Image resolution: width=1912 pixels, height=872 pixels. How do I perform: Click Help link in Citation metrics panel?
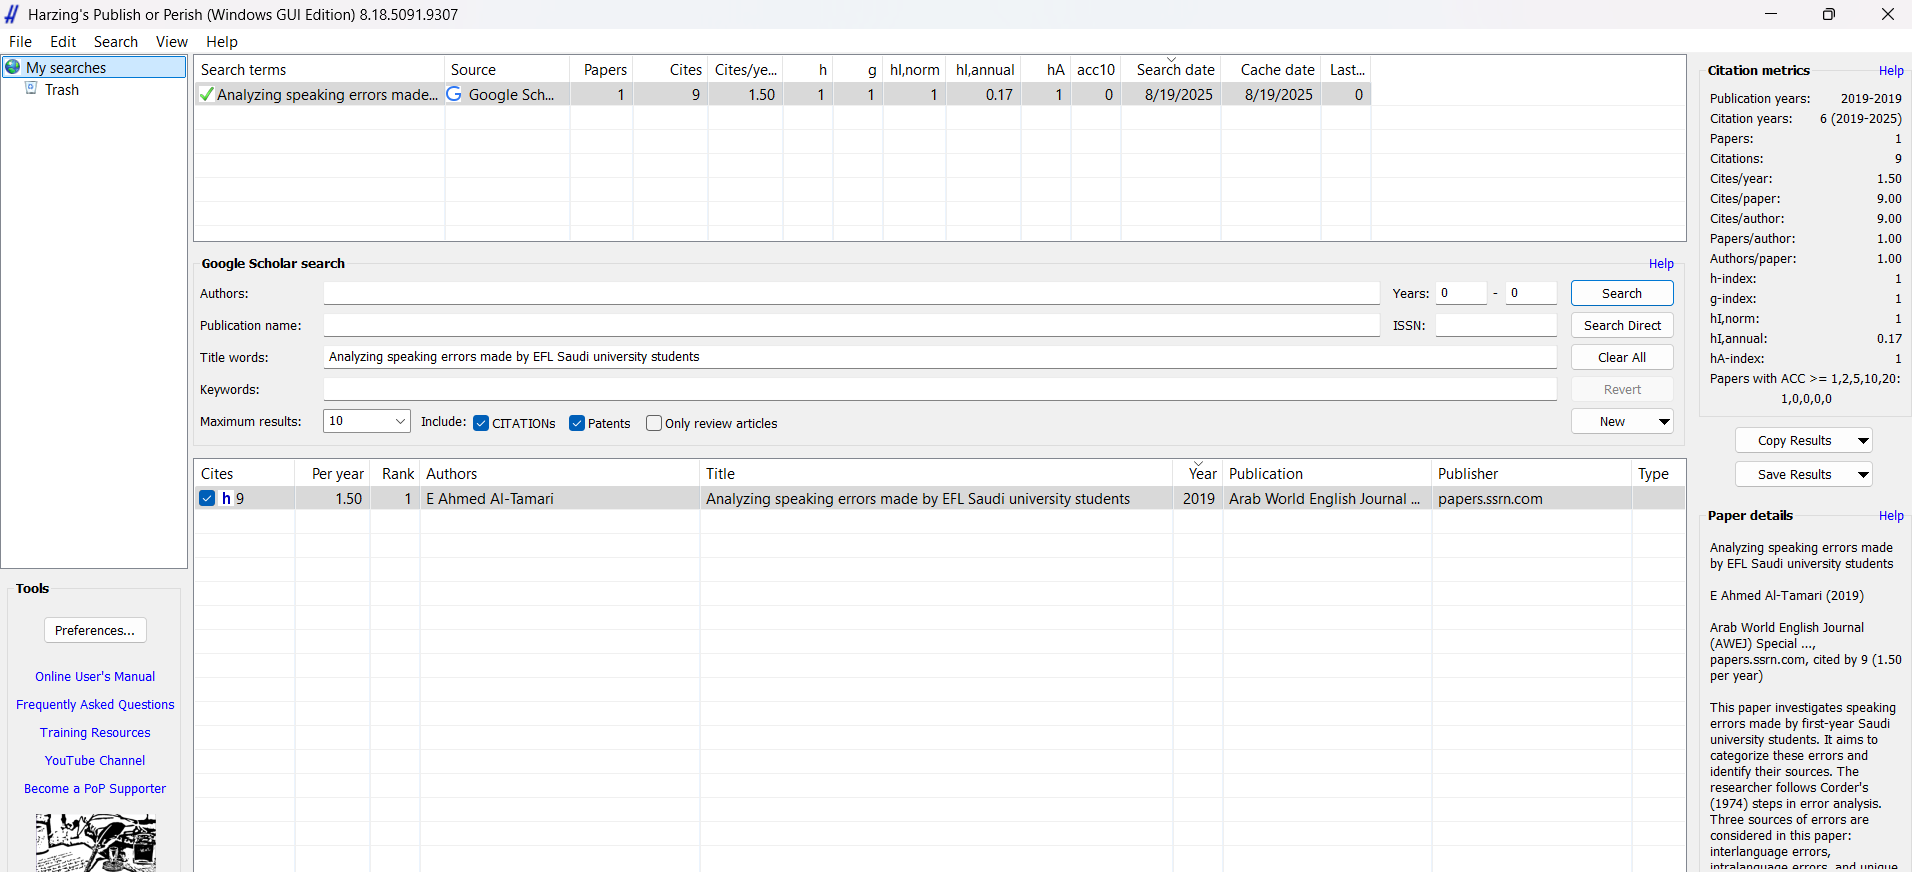tap(1891, 71)
